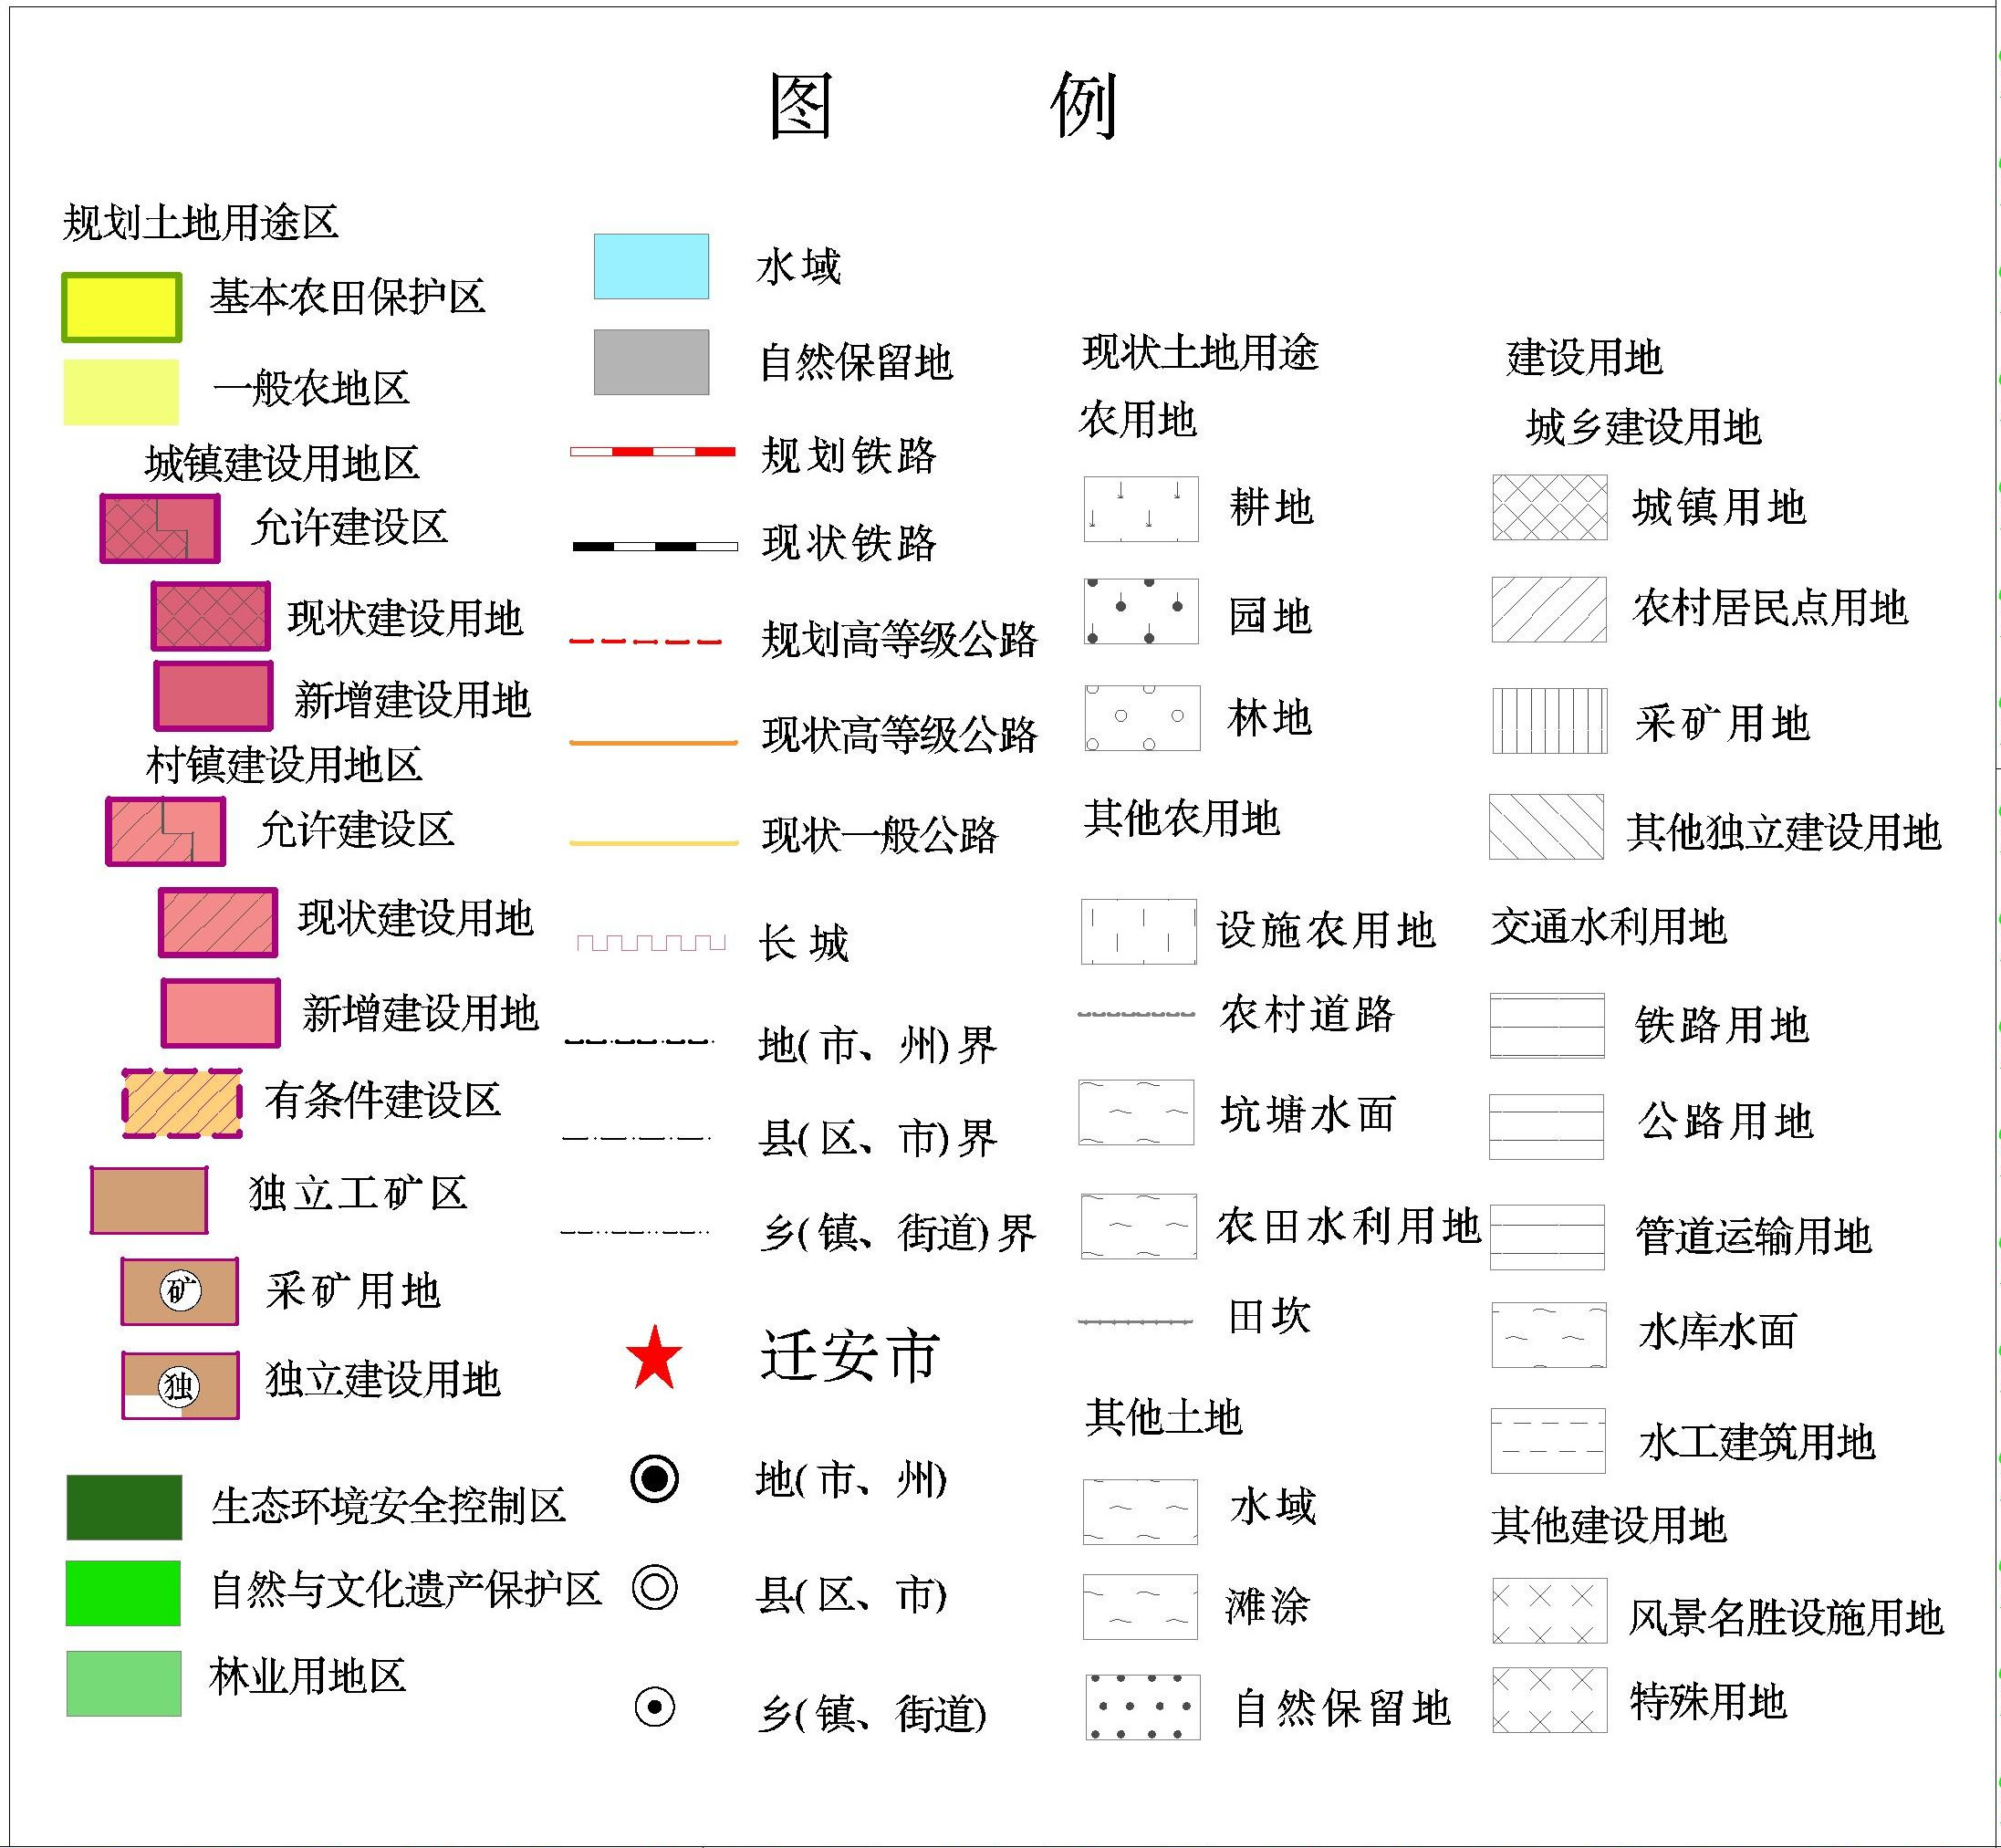Click the 乡(镇、街道) dotted circle symbol
Image resolution: width=2001 pixels, height=1848 pixels.
tap(655, 1707)
